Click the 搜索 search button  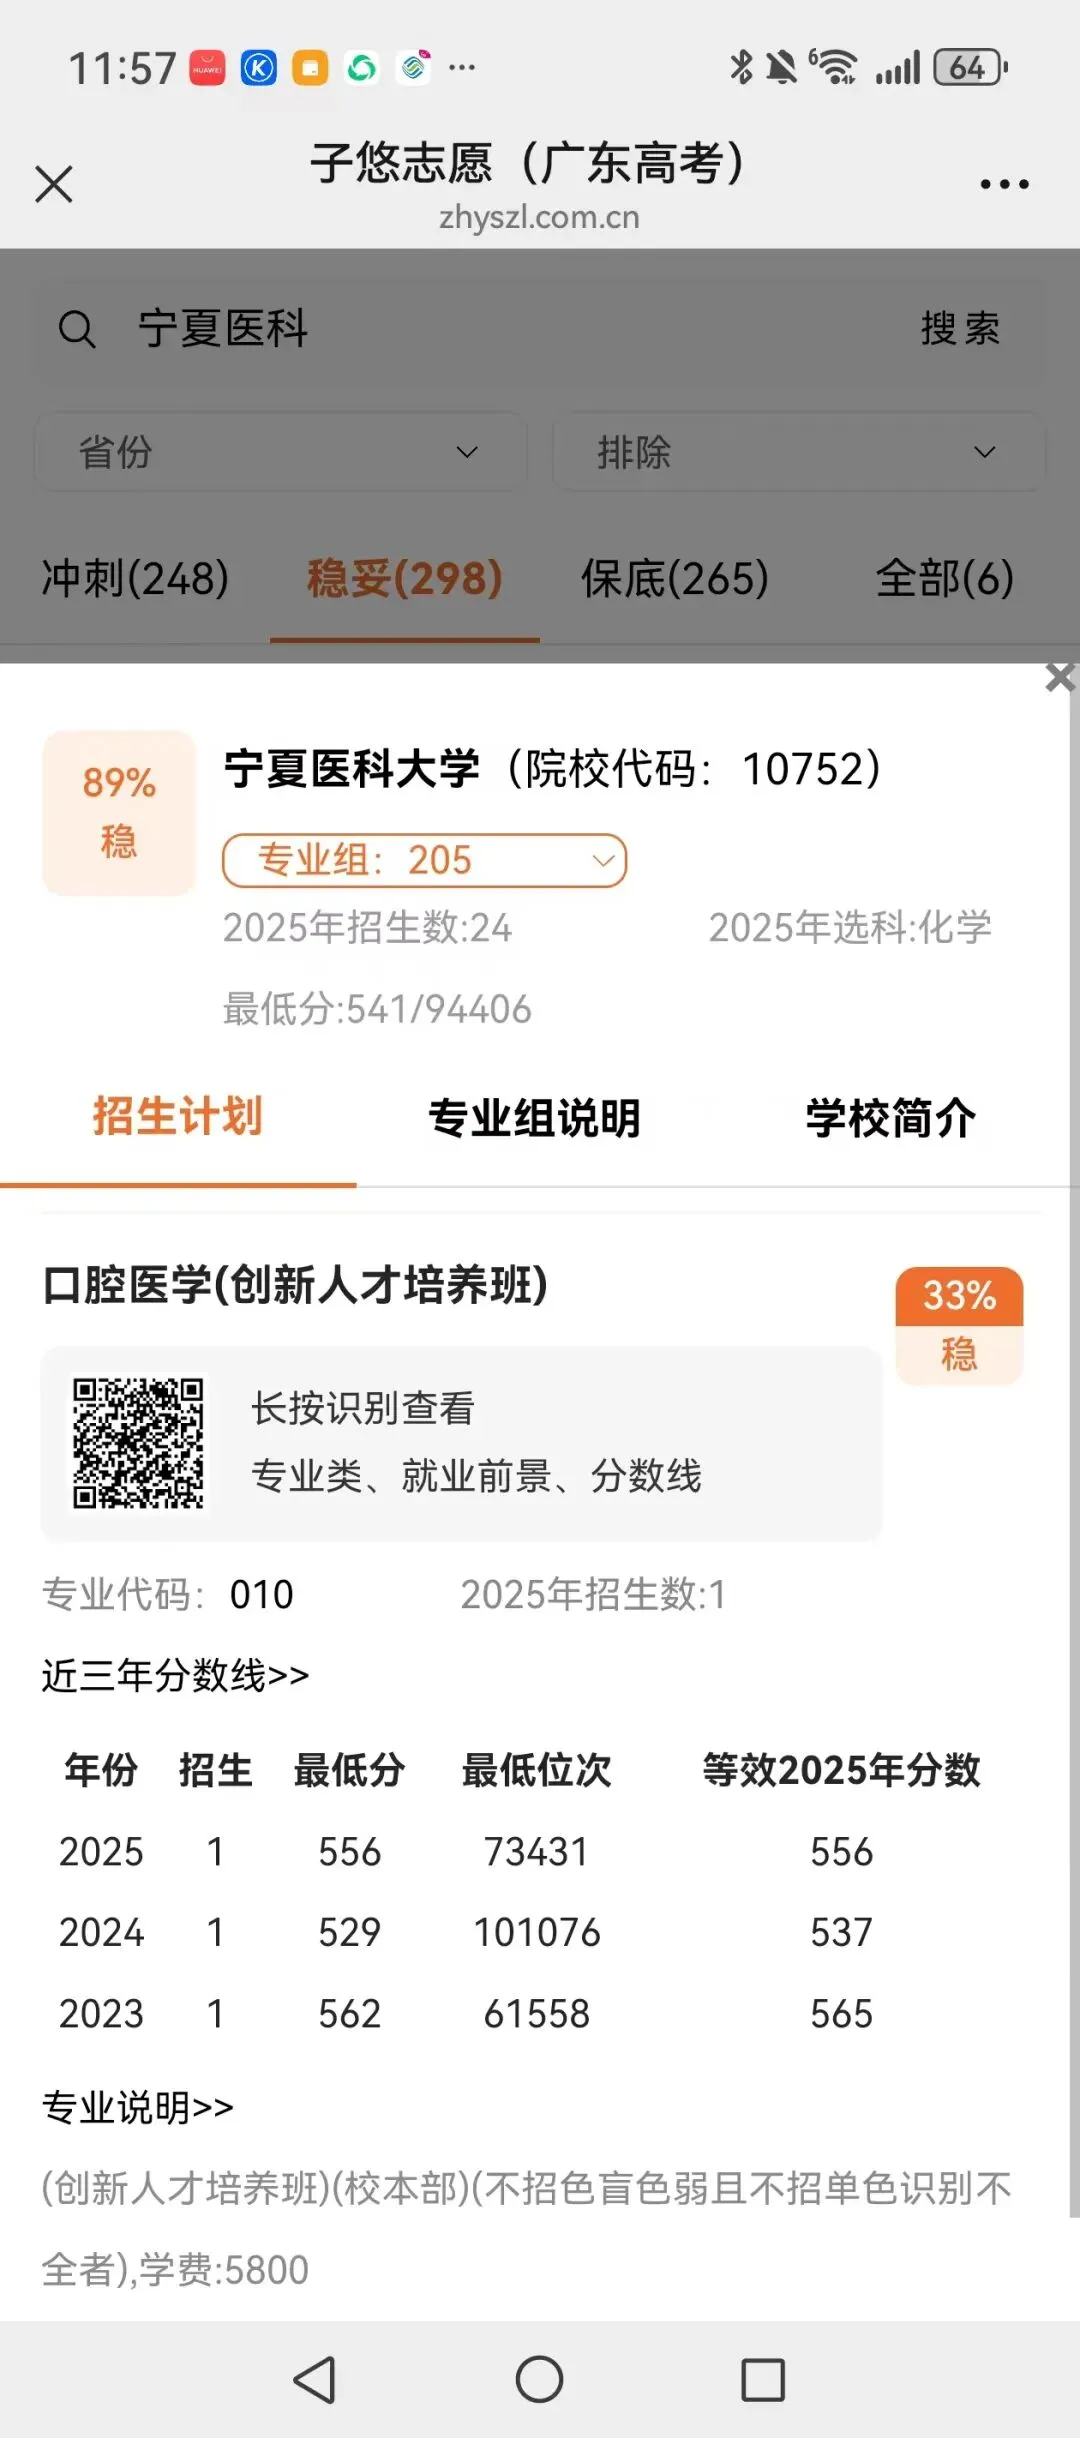pyautogui.click(x=961, y=329)
